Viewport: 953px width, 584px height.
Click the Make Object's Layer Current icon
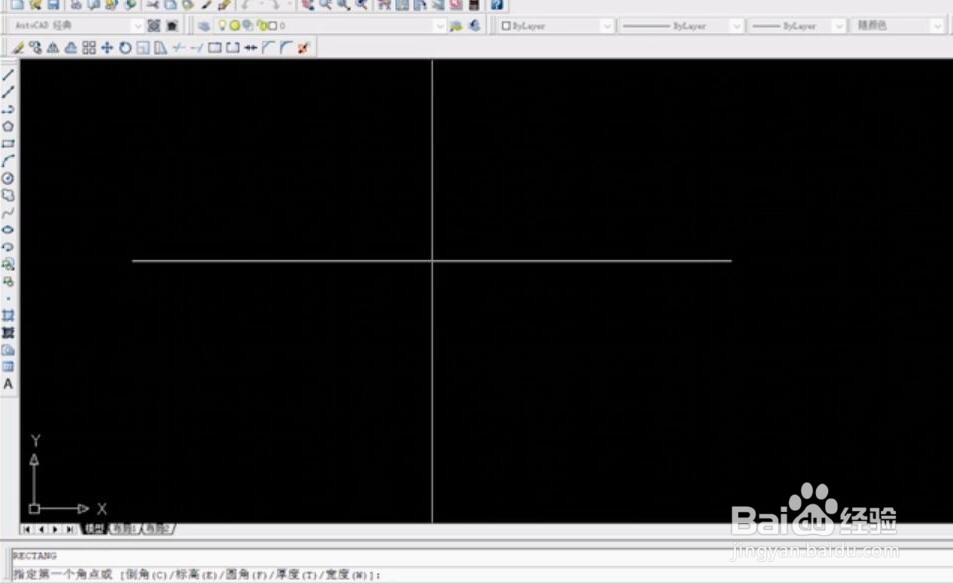pyautogui.click(x=456, y=26)
